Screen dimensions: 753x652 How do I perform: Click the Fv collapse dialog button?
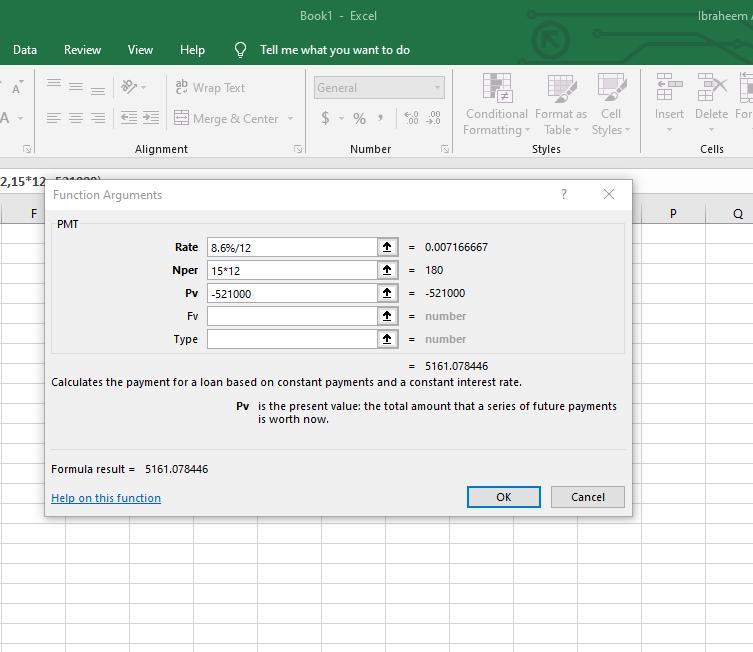(x=387, y=316)
